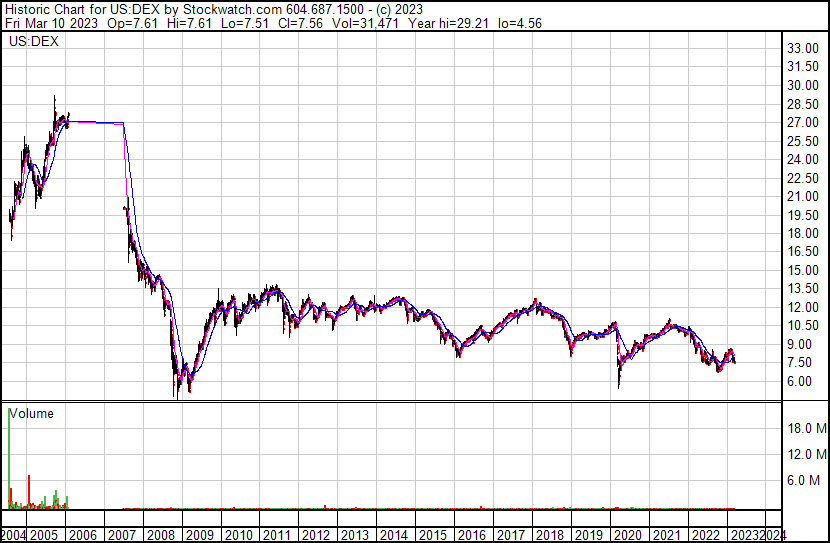
Task: Click the Vol=31,471 volume value
Action: [365, 23]
